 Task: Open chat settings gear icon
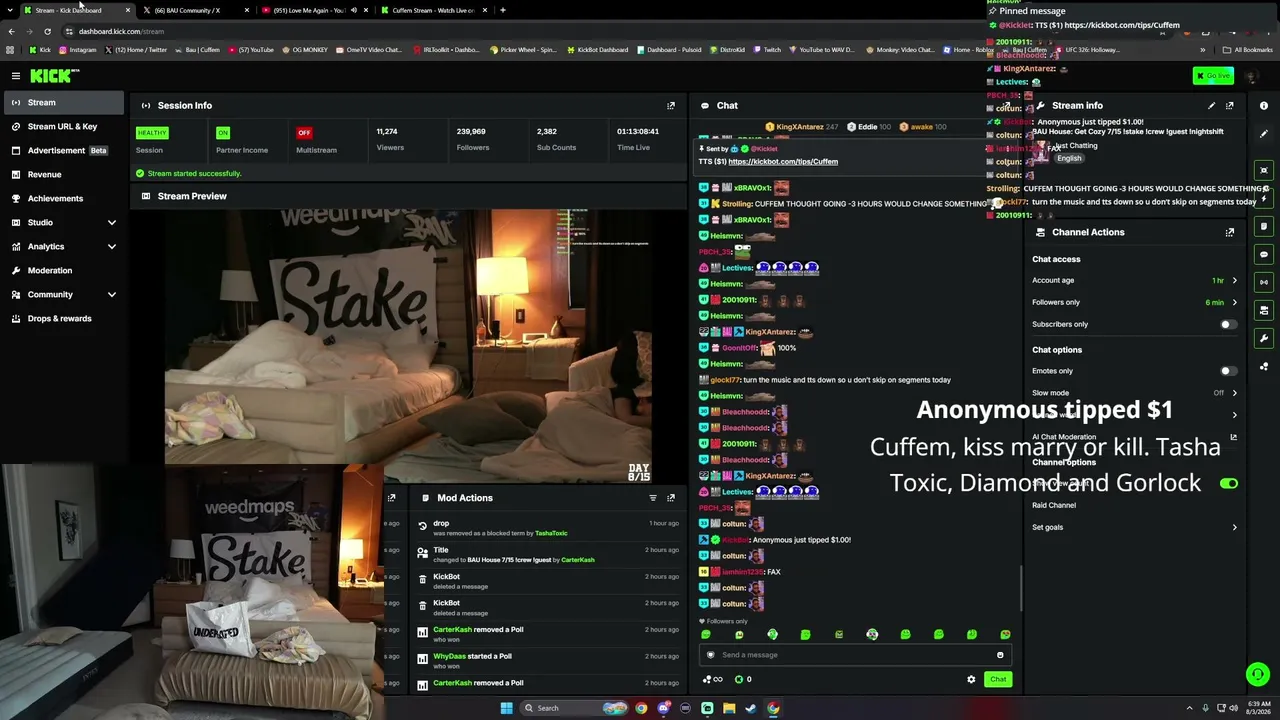[971, 679]
